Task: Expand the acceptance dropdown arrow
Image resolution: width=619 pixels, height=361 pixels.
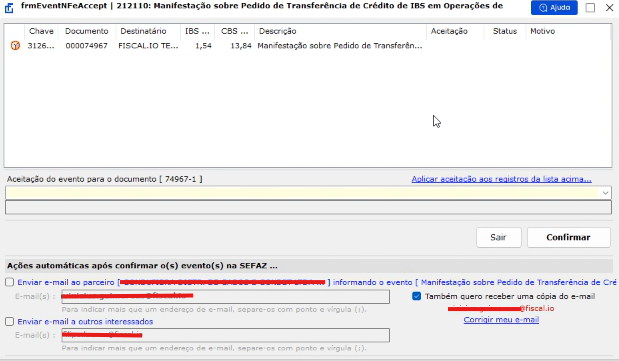Action: (x=605, y=193)
